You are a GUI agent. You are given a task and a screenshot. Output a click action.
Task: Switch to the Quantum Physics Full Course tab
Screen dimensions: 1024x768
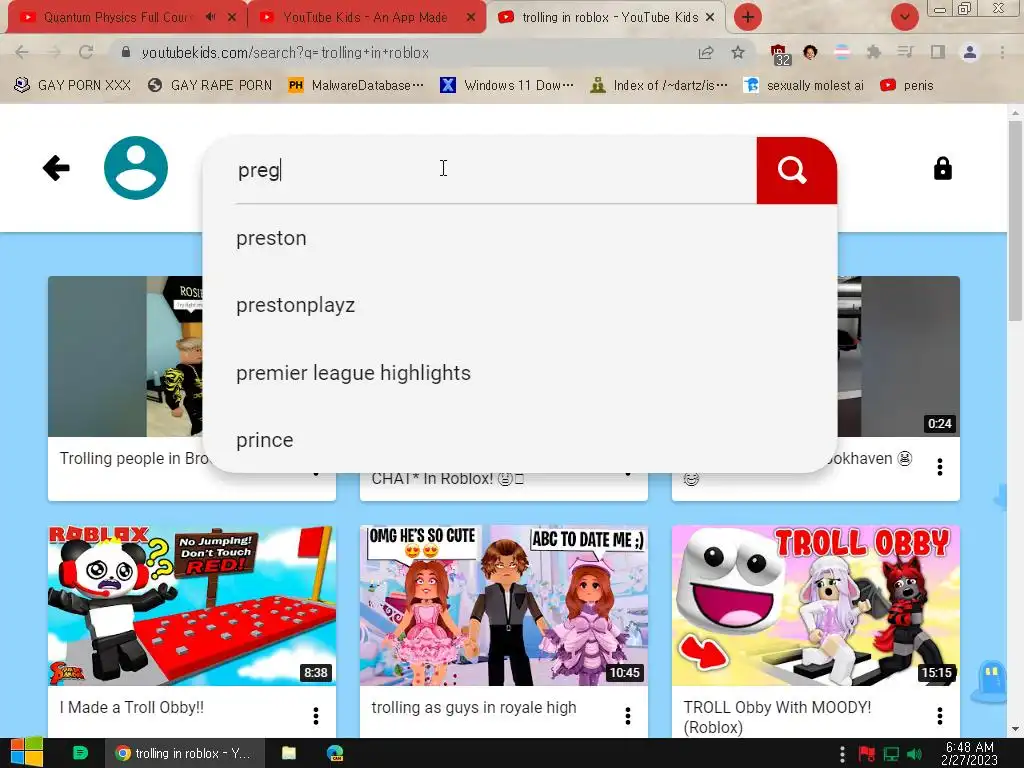coord(116,18)
